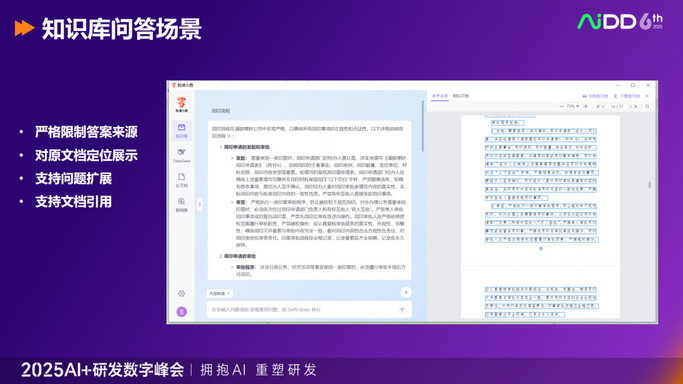Search within document using magnifier icon
The height and width of the screenshot is (384, 683).
[x=647, y=106]
